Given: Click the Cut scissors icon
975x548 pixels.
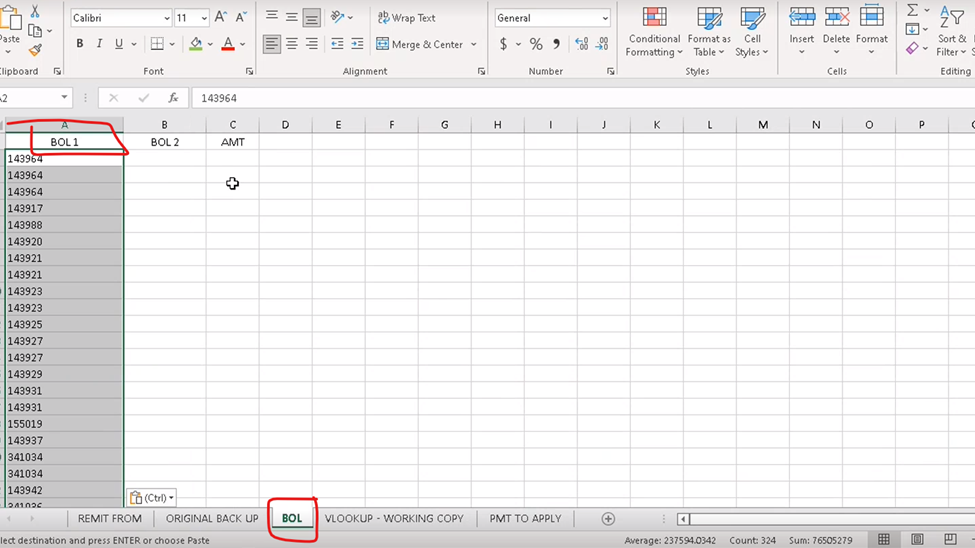Looking at the screenshot, I should point(35,11).
